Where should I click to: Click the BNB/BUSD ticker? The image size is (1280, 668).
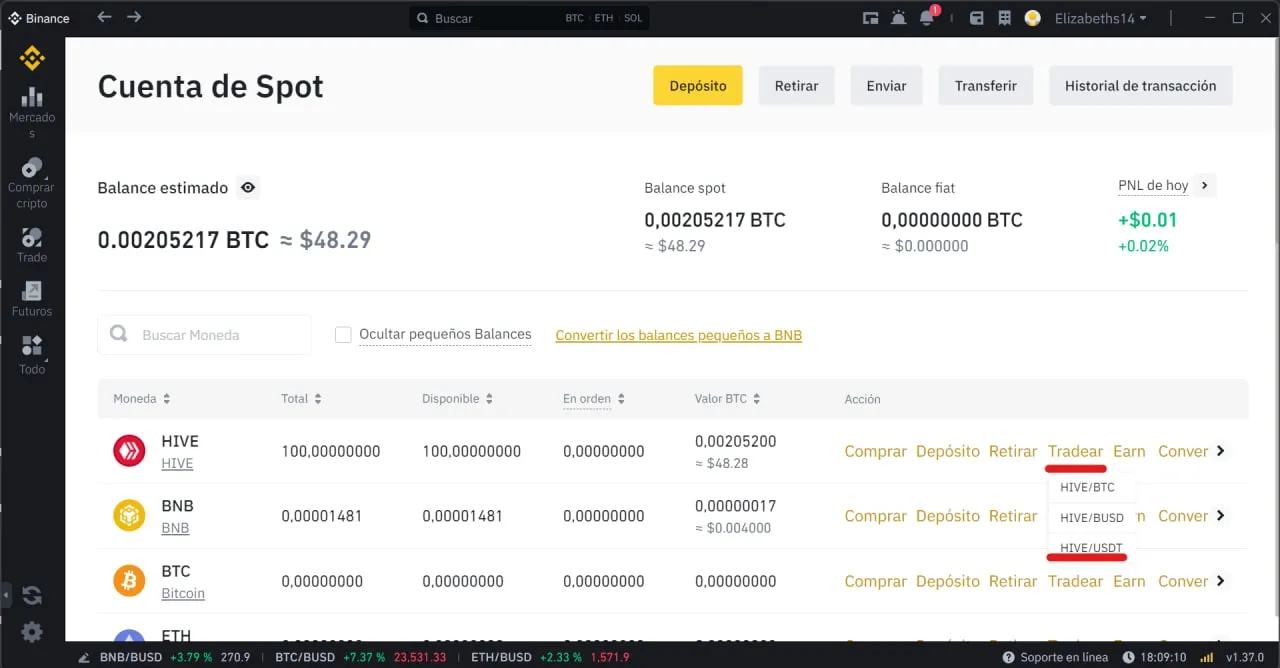click(x=173, y=658)
